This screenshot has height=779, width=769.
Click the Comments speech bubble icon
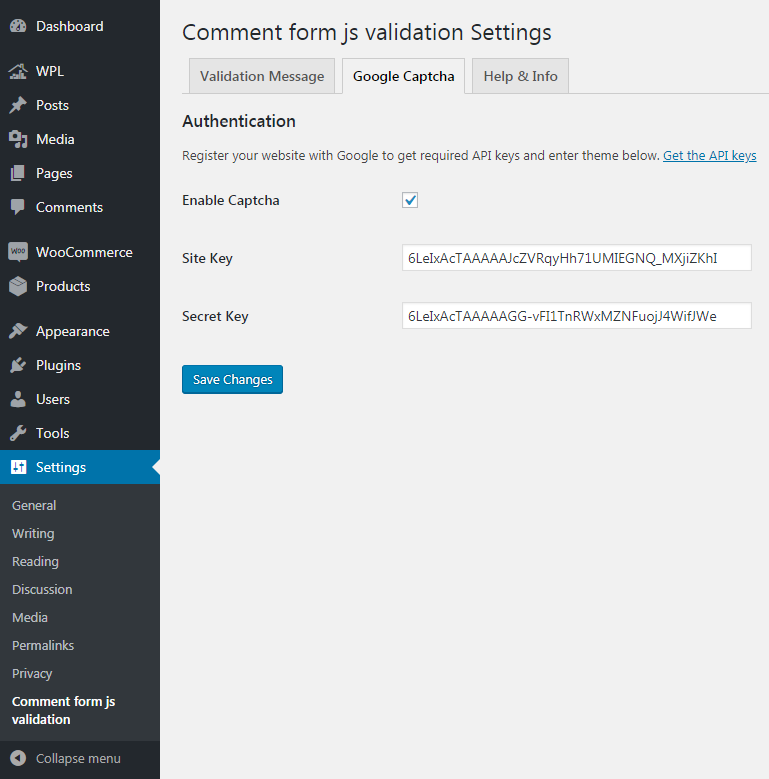(x=18, y=207)
